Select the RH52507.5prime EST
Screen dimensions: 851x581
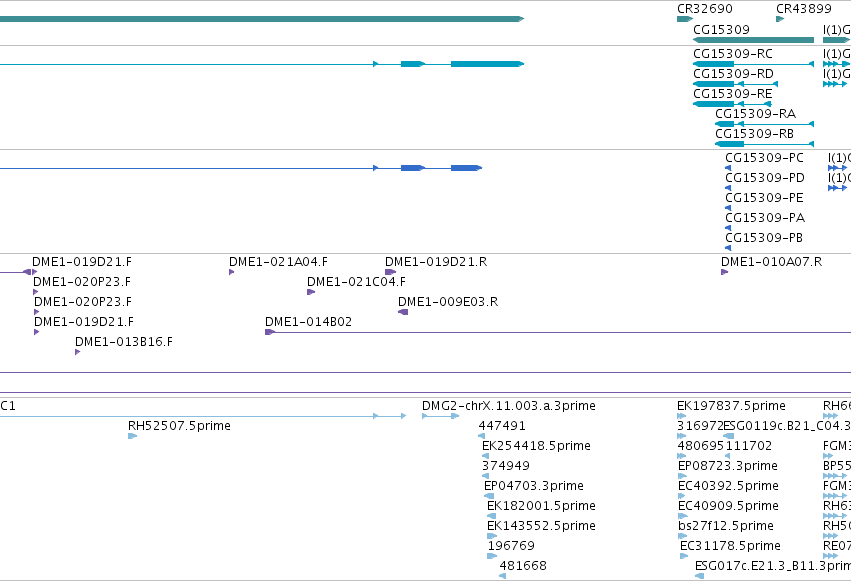coord(179,426)
